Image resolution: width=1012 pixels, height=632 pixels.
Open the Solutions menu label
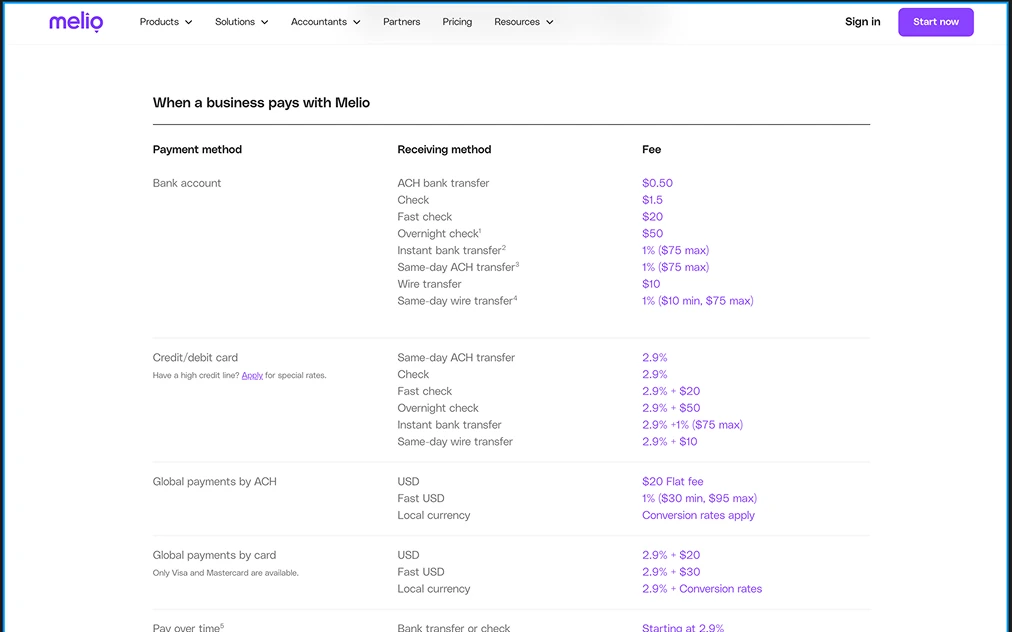(x=235, y=22)
